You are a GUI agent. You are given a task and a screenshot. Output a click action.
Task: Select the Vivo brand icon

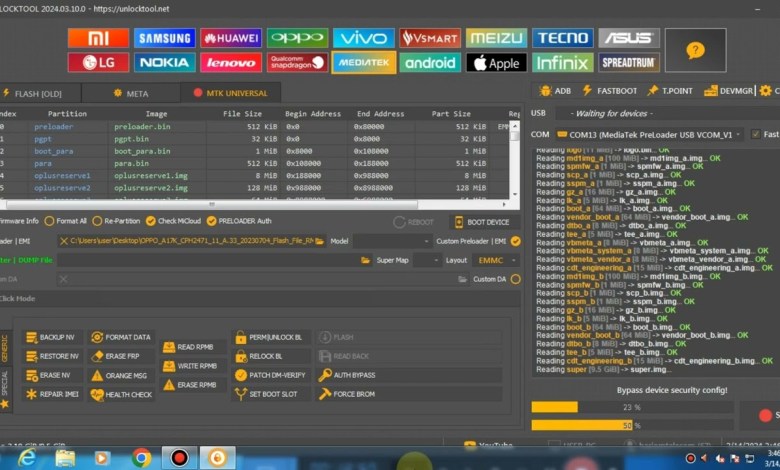point(364,38)
